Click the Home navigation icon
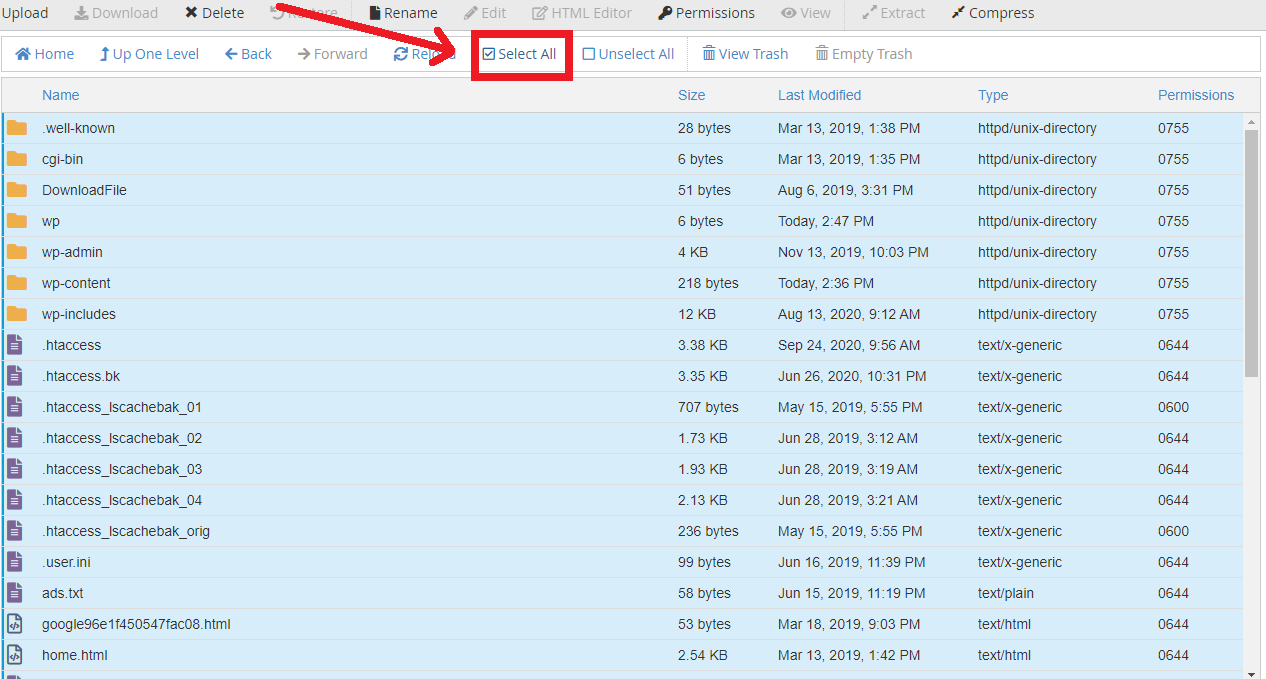1266x679 pixels. [x=44, y=53]
